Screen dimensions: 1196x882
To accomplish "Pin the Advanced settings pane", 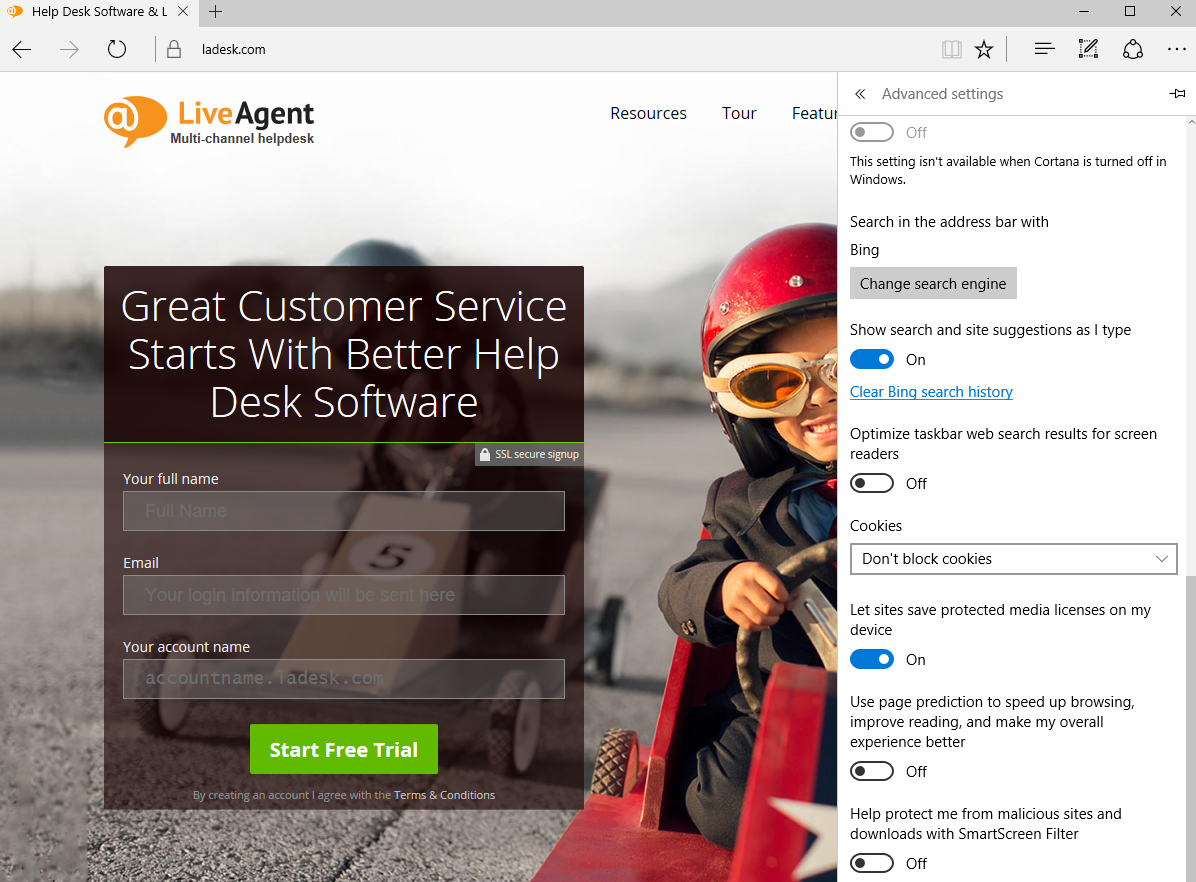I will 1177,94.
